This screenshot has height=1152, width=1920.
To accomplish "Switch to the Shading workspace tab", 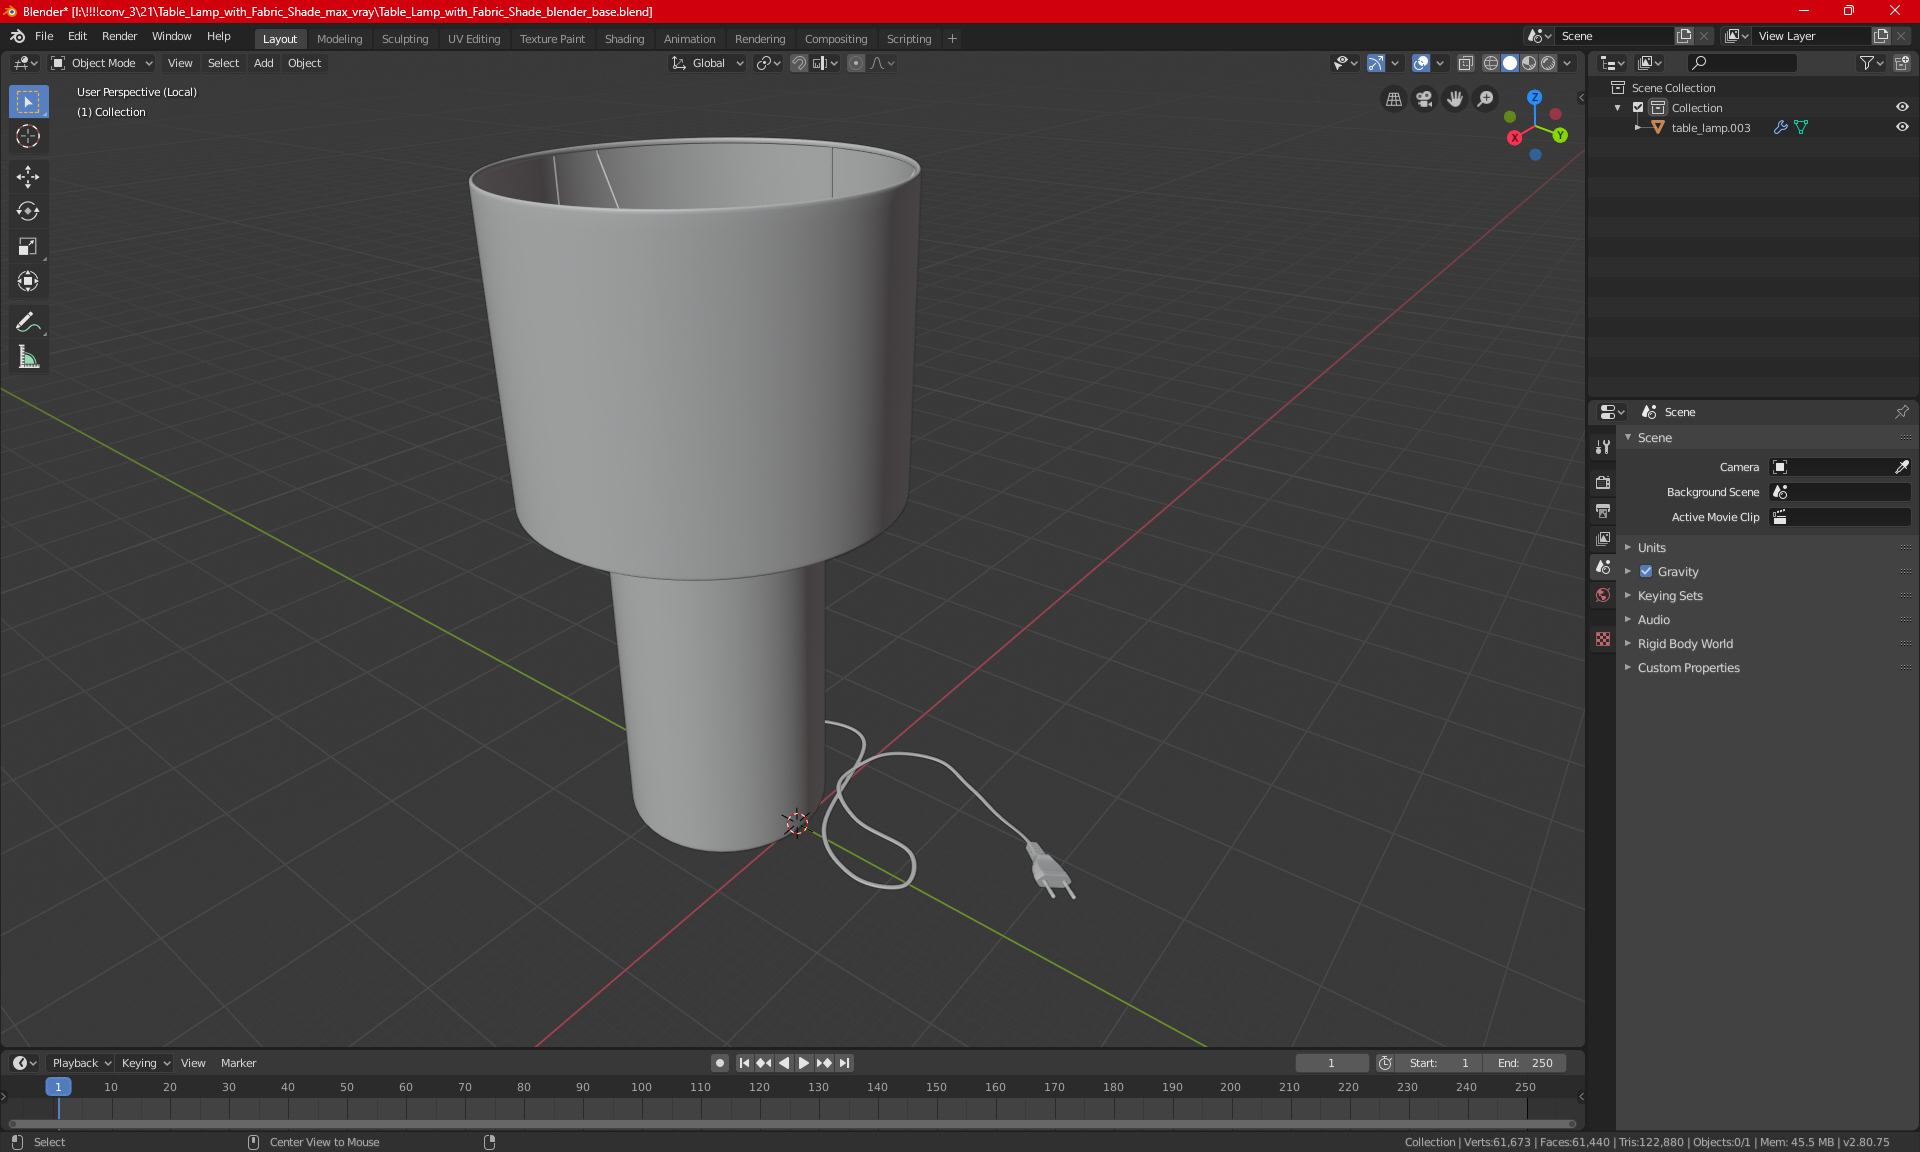I will [x=624, y=39].
